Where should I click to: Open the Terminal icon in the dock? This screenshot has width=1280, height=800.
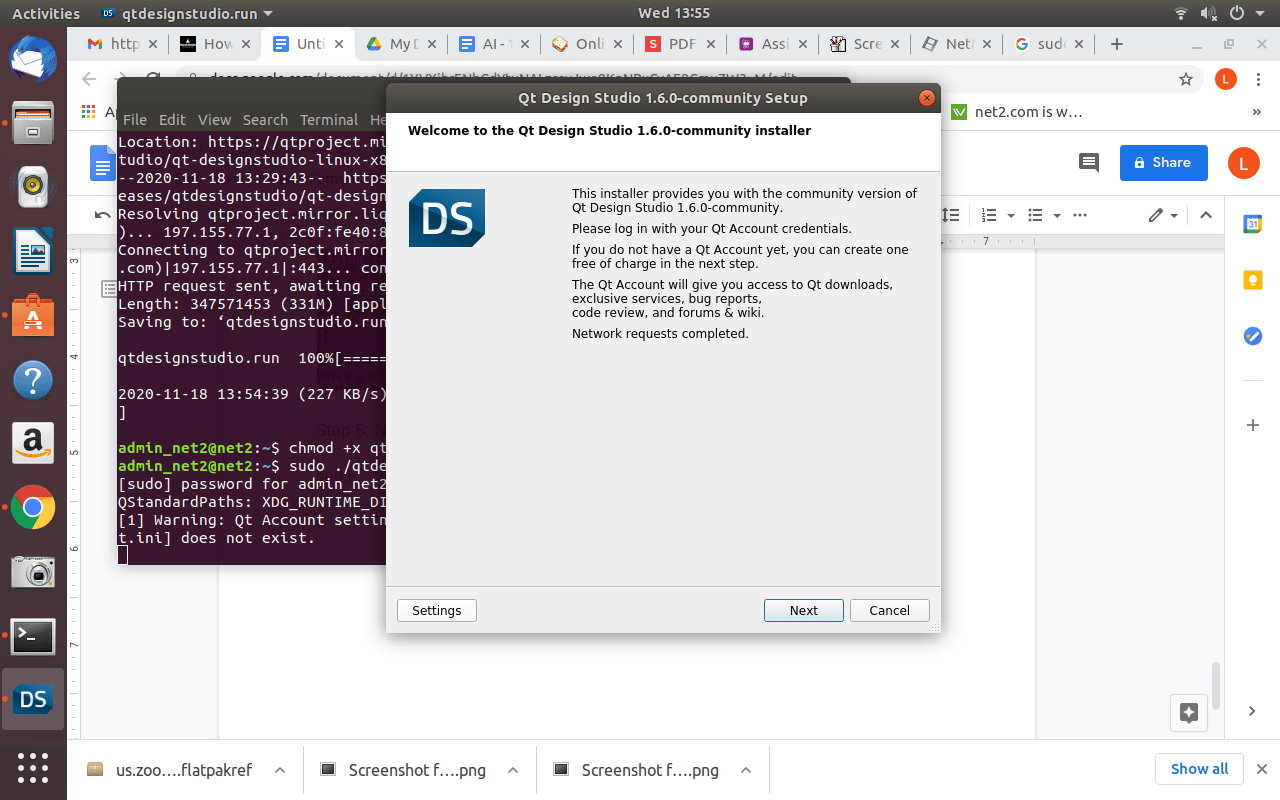pyautogui.click(x=33, y=635)
